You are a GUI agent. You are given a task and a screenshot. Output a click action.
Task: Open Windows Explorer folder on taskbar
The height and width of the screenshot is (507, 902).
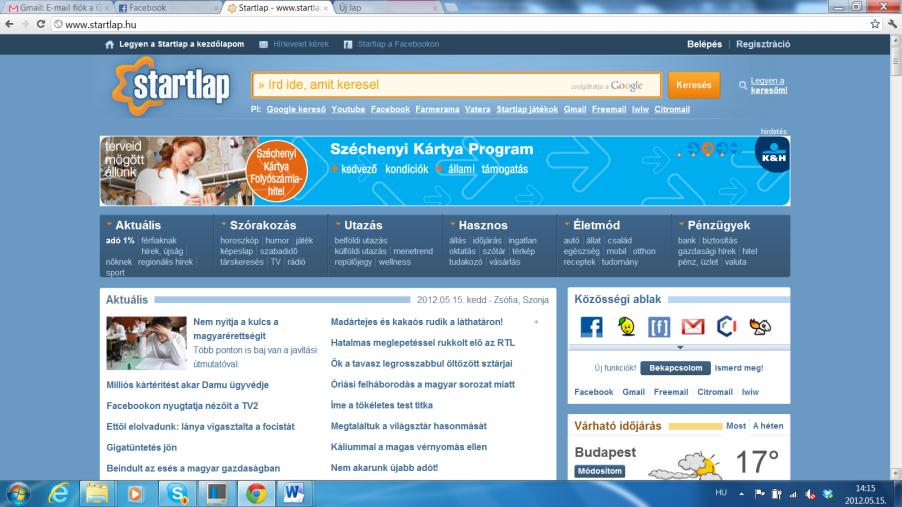coord(97,494)
